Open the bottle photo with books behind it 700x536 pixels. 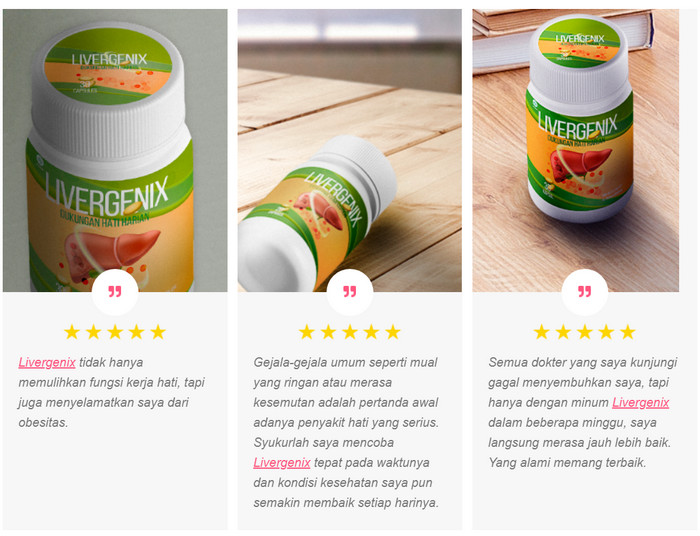576,150
